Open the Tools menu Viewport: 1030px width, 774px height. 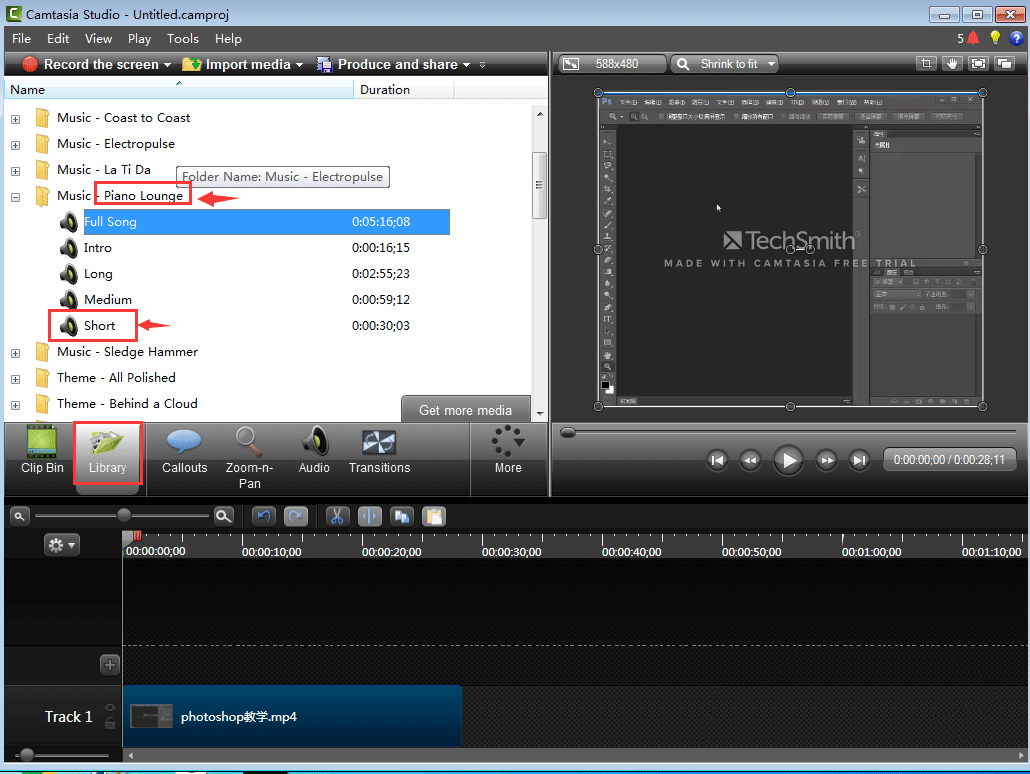(182, 39)
